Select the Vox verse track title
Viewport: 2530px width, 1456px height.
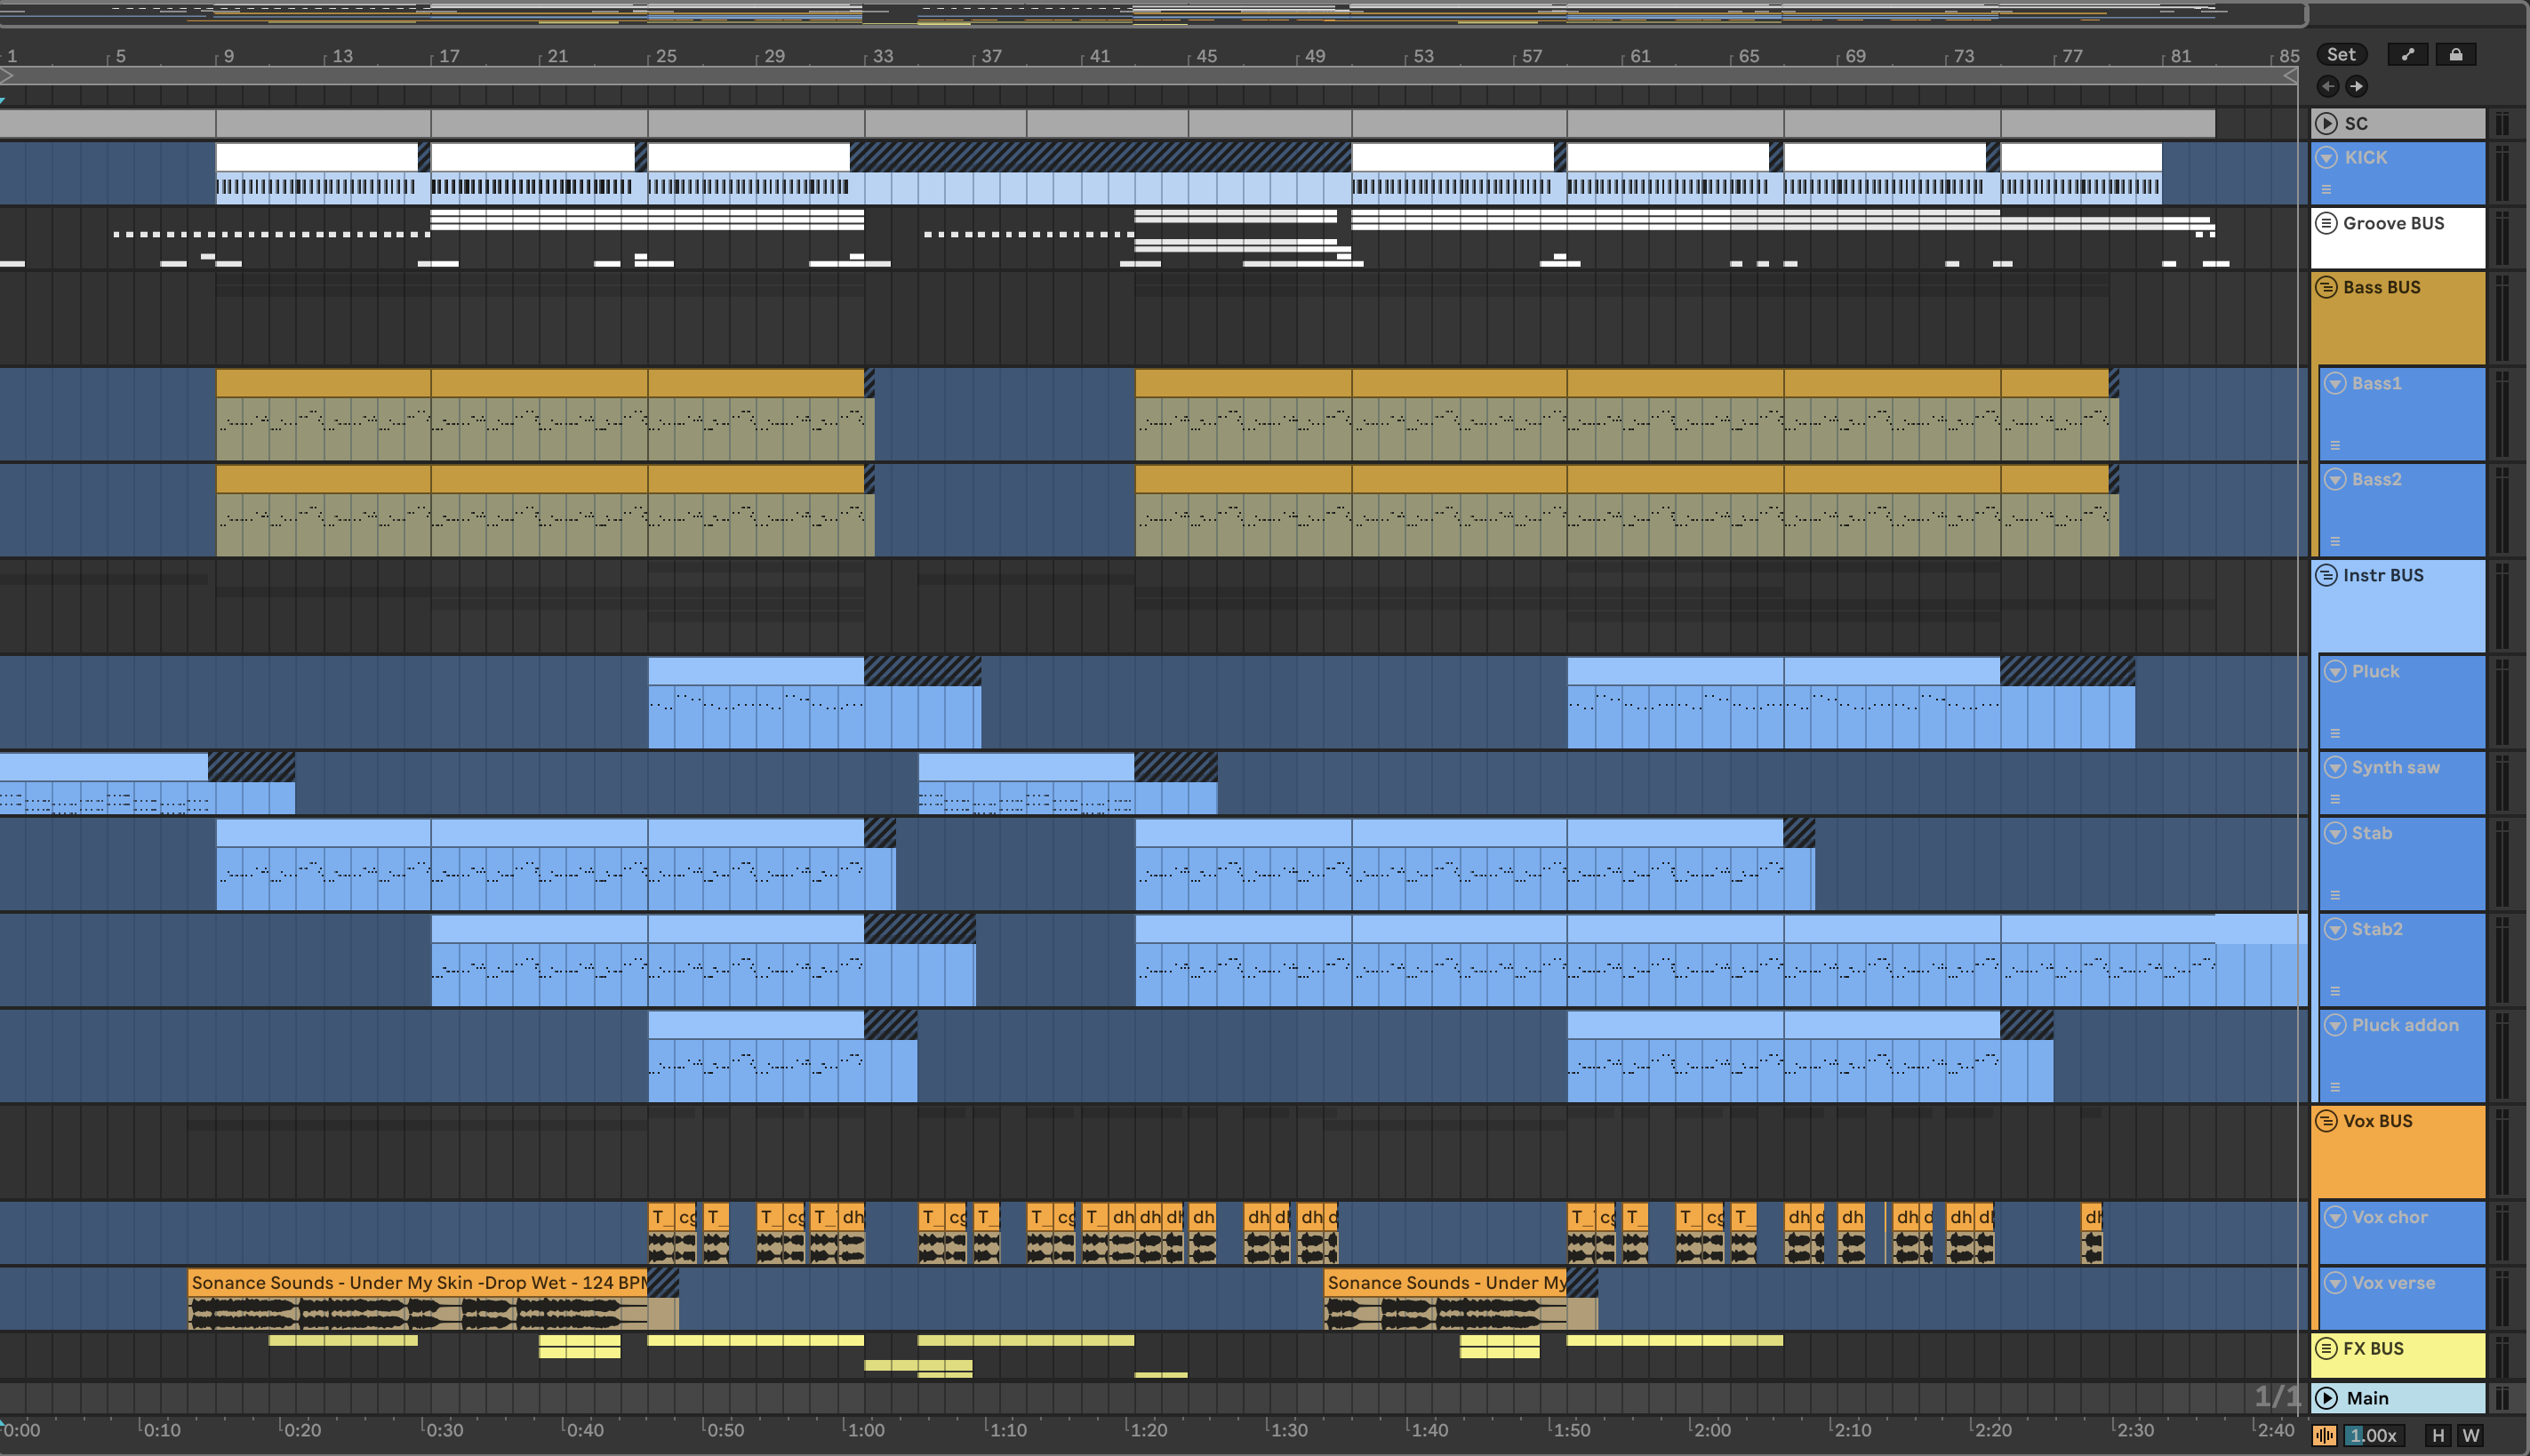[2393, 1283]
